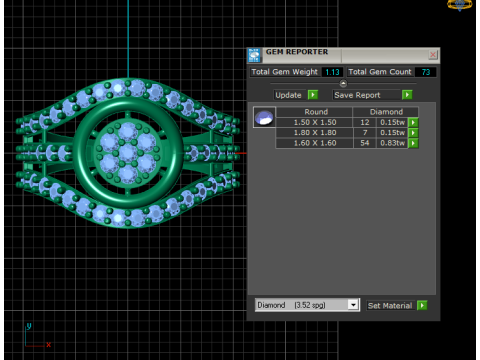480x360 pixels.
Task: Click the ring thumbnail icon in top-right corner
Action: [x=460, y=5]
